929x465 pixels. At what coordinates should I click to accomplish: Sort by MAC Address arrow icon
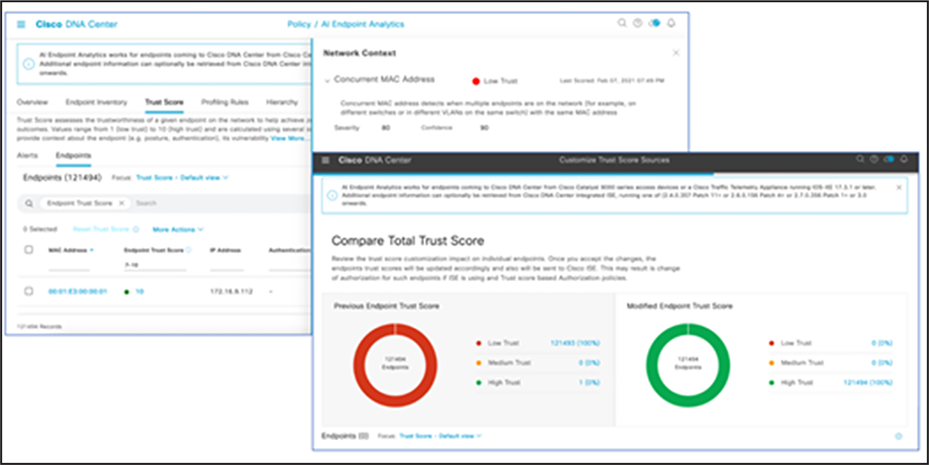[x=91, y=251]
